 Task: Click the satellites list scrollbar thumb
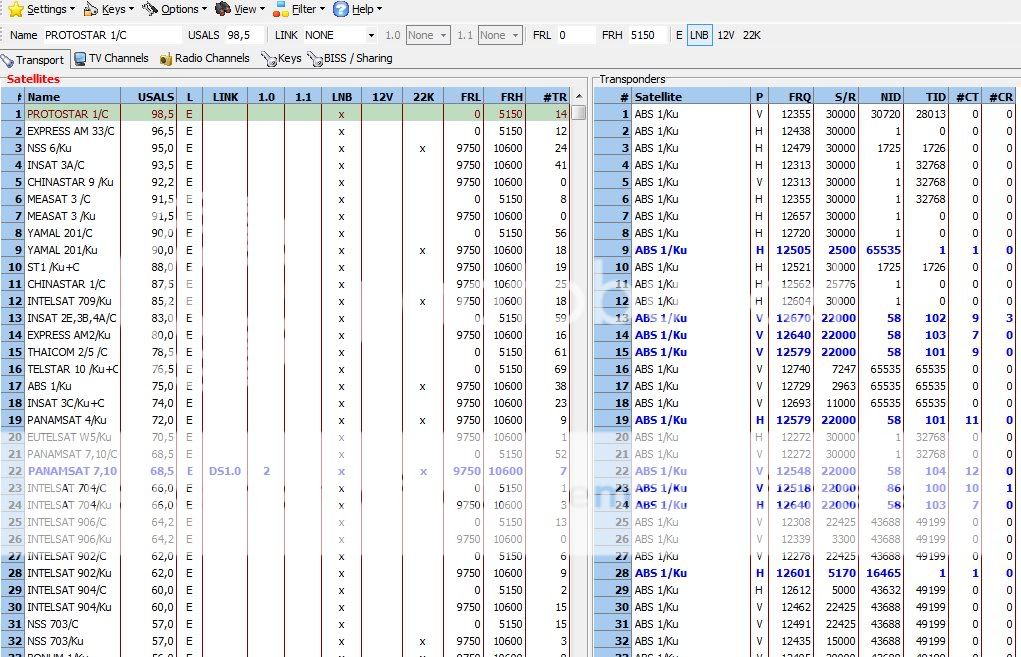[x=579, y=113]
